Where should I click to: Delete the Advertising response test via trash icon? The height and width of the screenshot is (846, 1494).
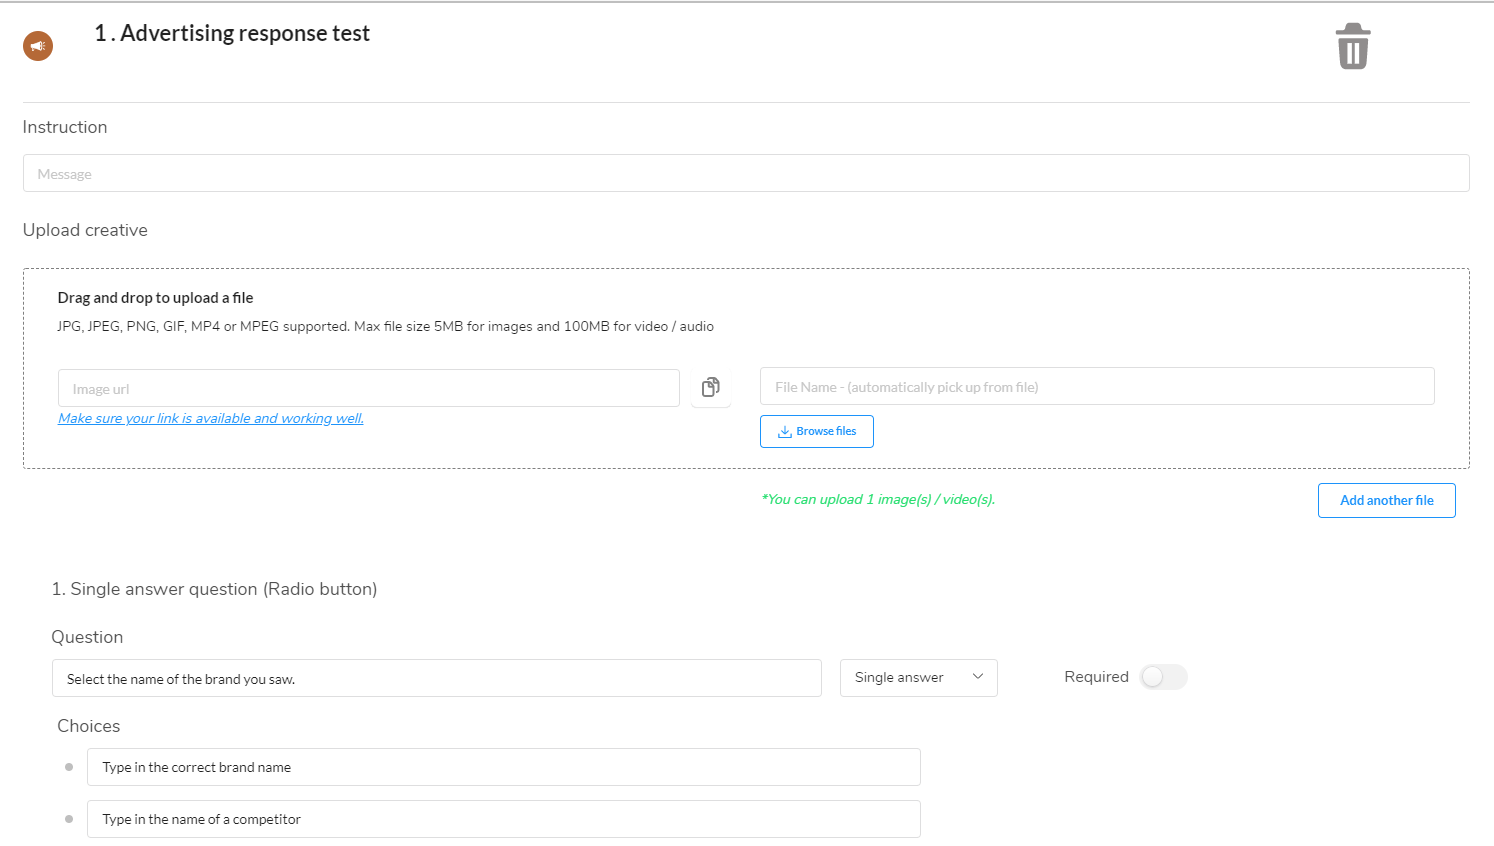coord(1353,45)
